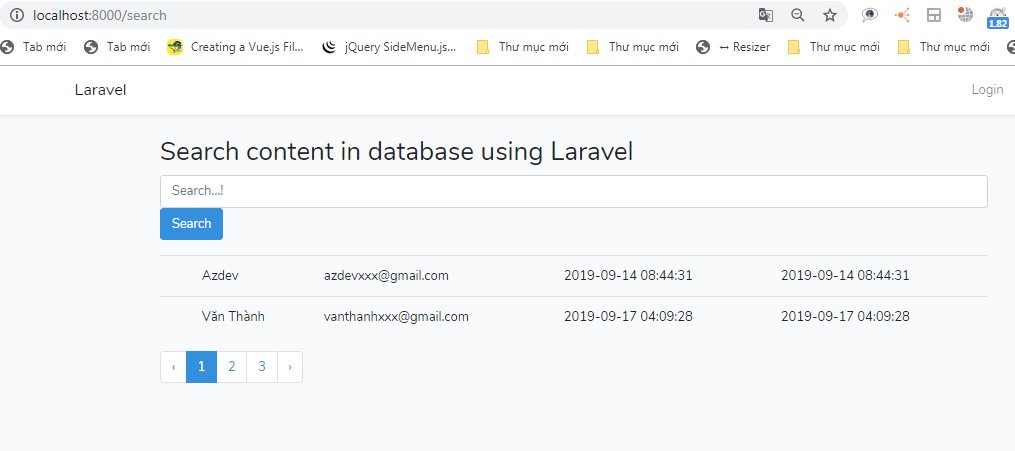Click the email 'azdevxxx@gmail.com'
1015x451 pixels.
tap(386, 276)
